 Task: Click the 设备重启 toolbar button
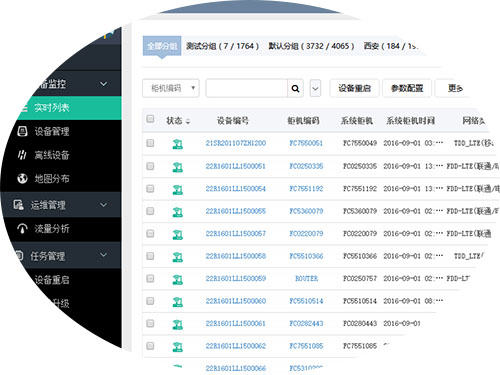tap(354, 88)
